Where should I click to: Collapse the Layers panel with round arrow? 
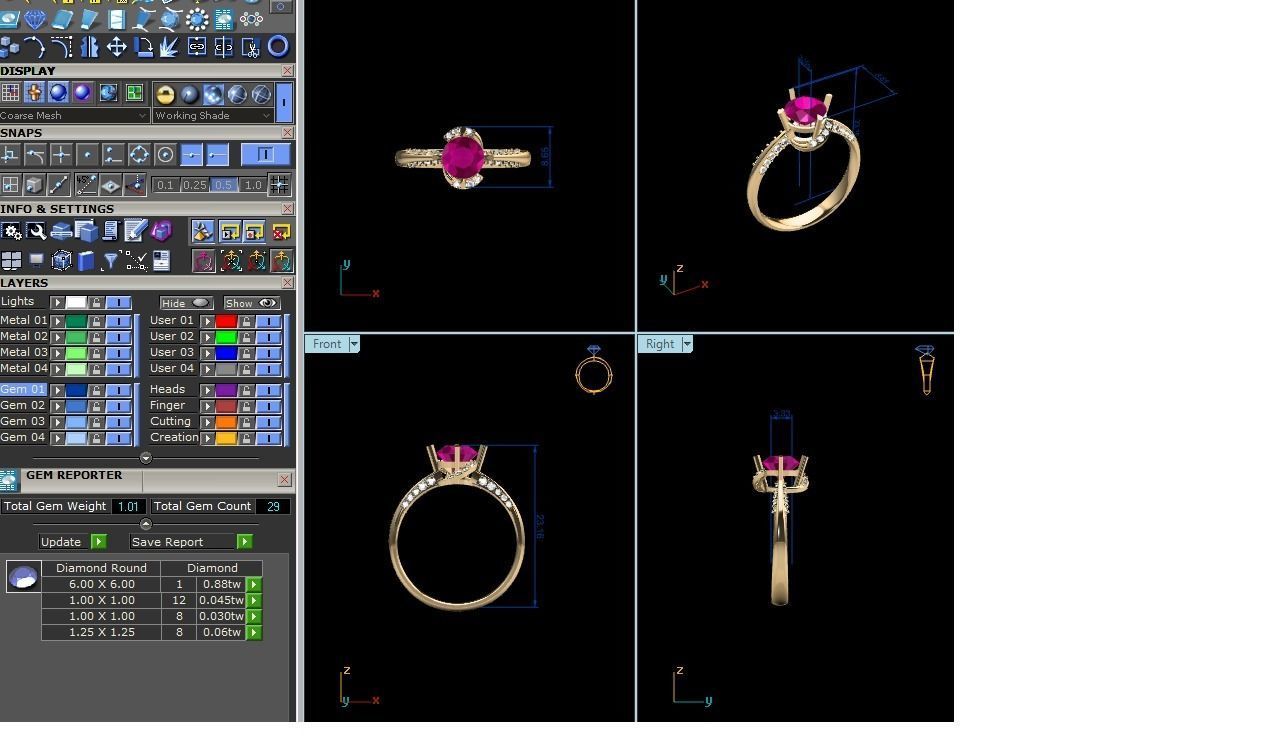[x=146, y=458]
